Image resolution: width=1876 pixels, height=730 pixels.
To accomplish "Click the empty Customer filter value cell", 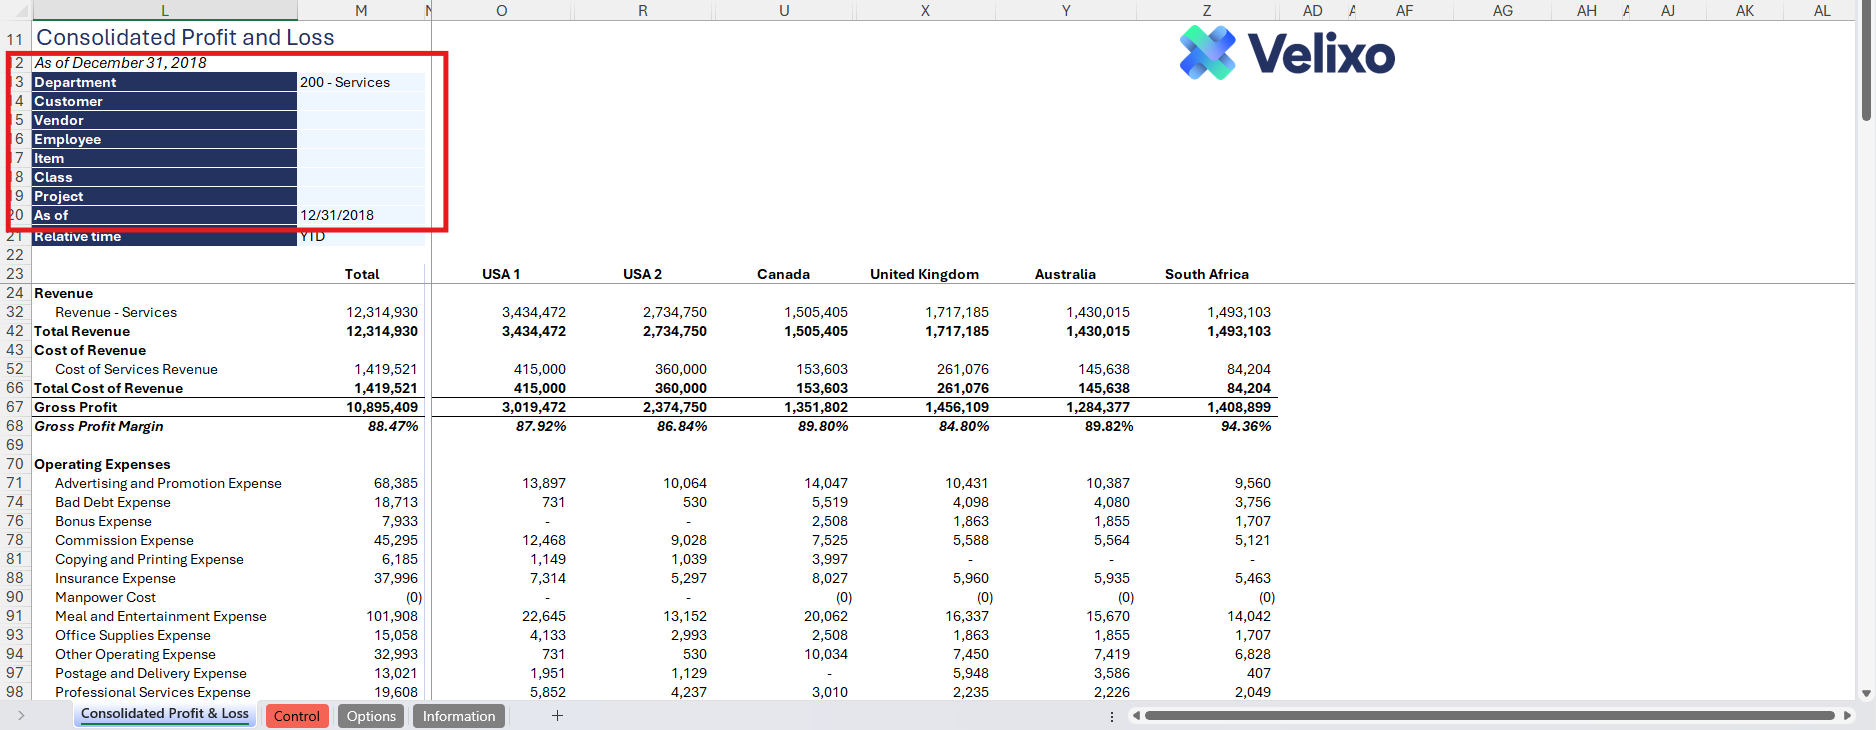I will [x=361, y=101].
